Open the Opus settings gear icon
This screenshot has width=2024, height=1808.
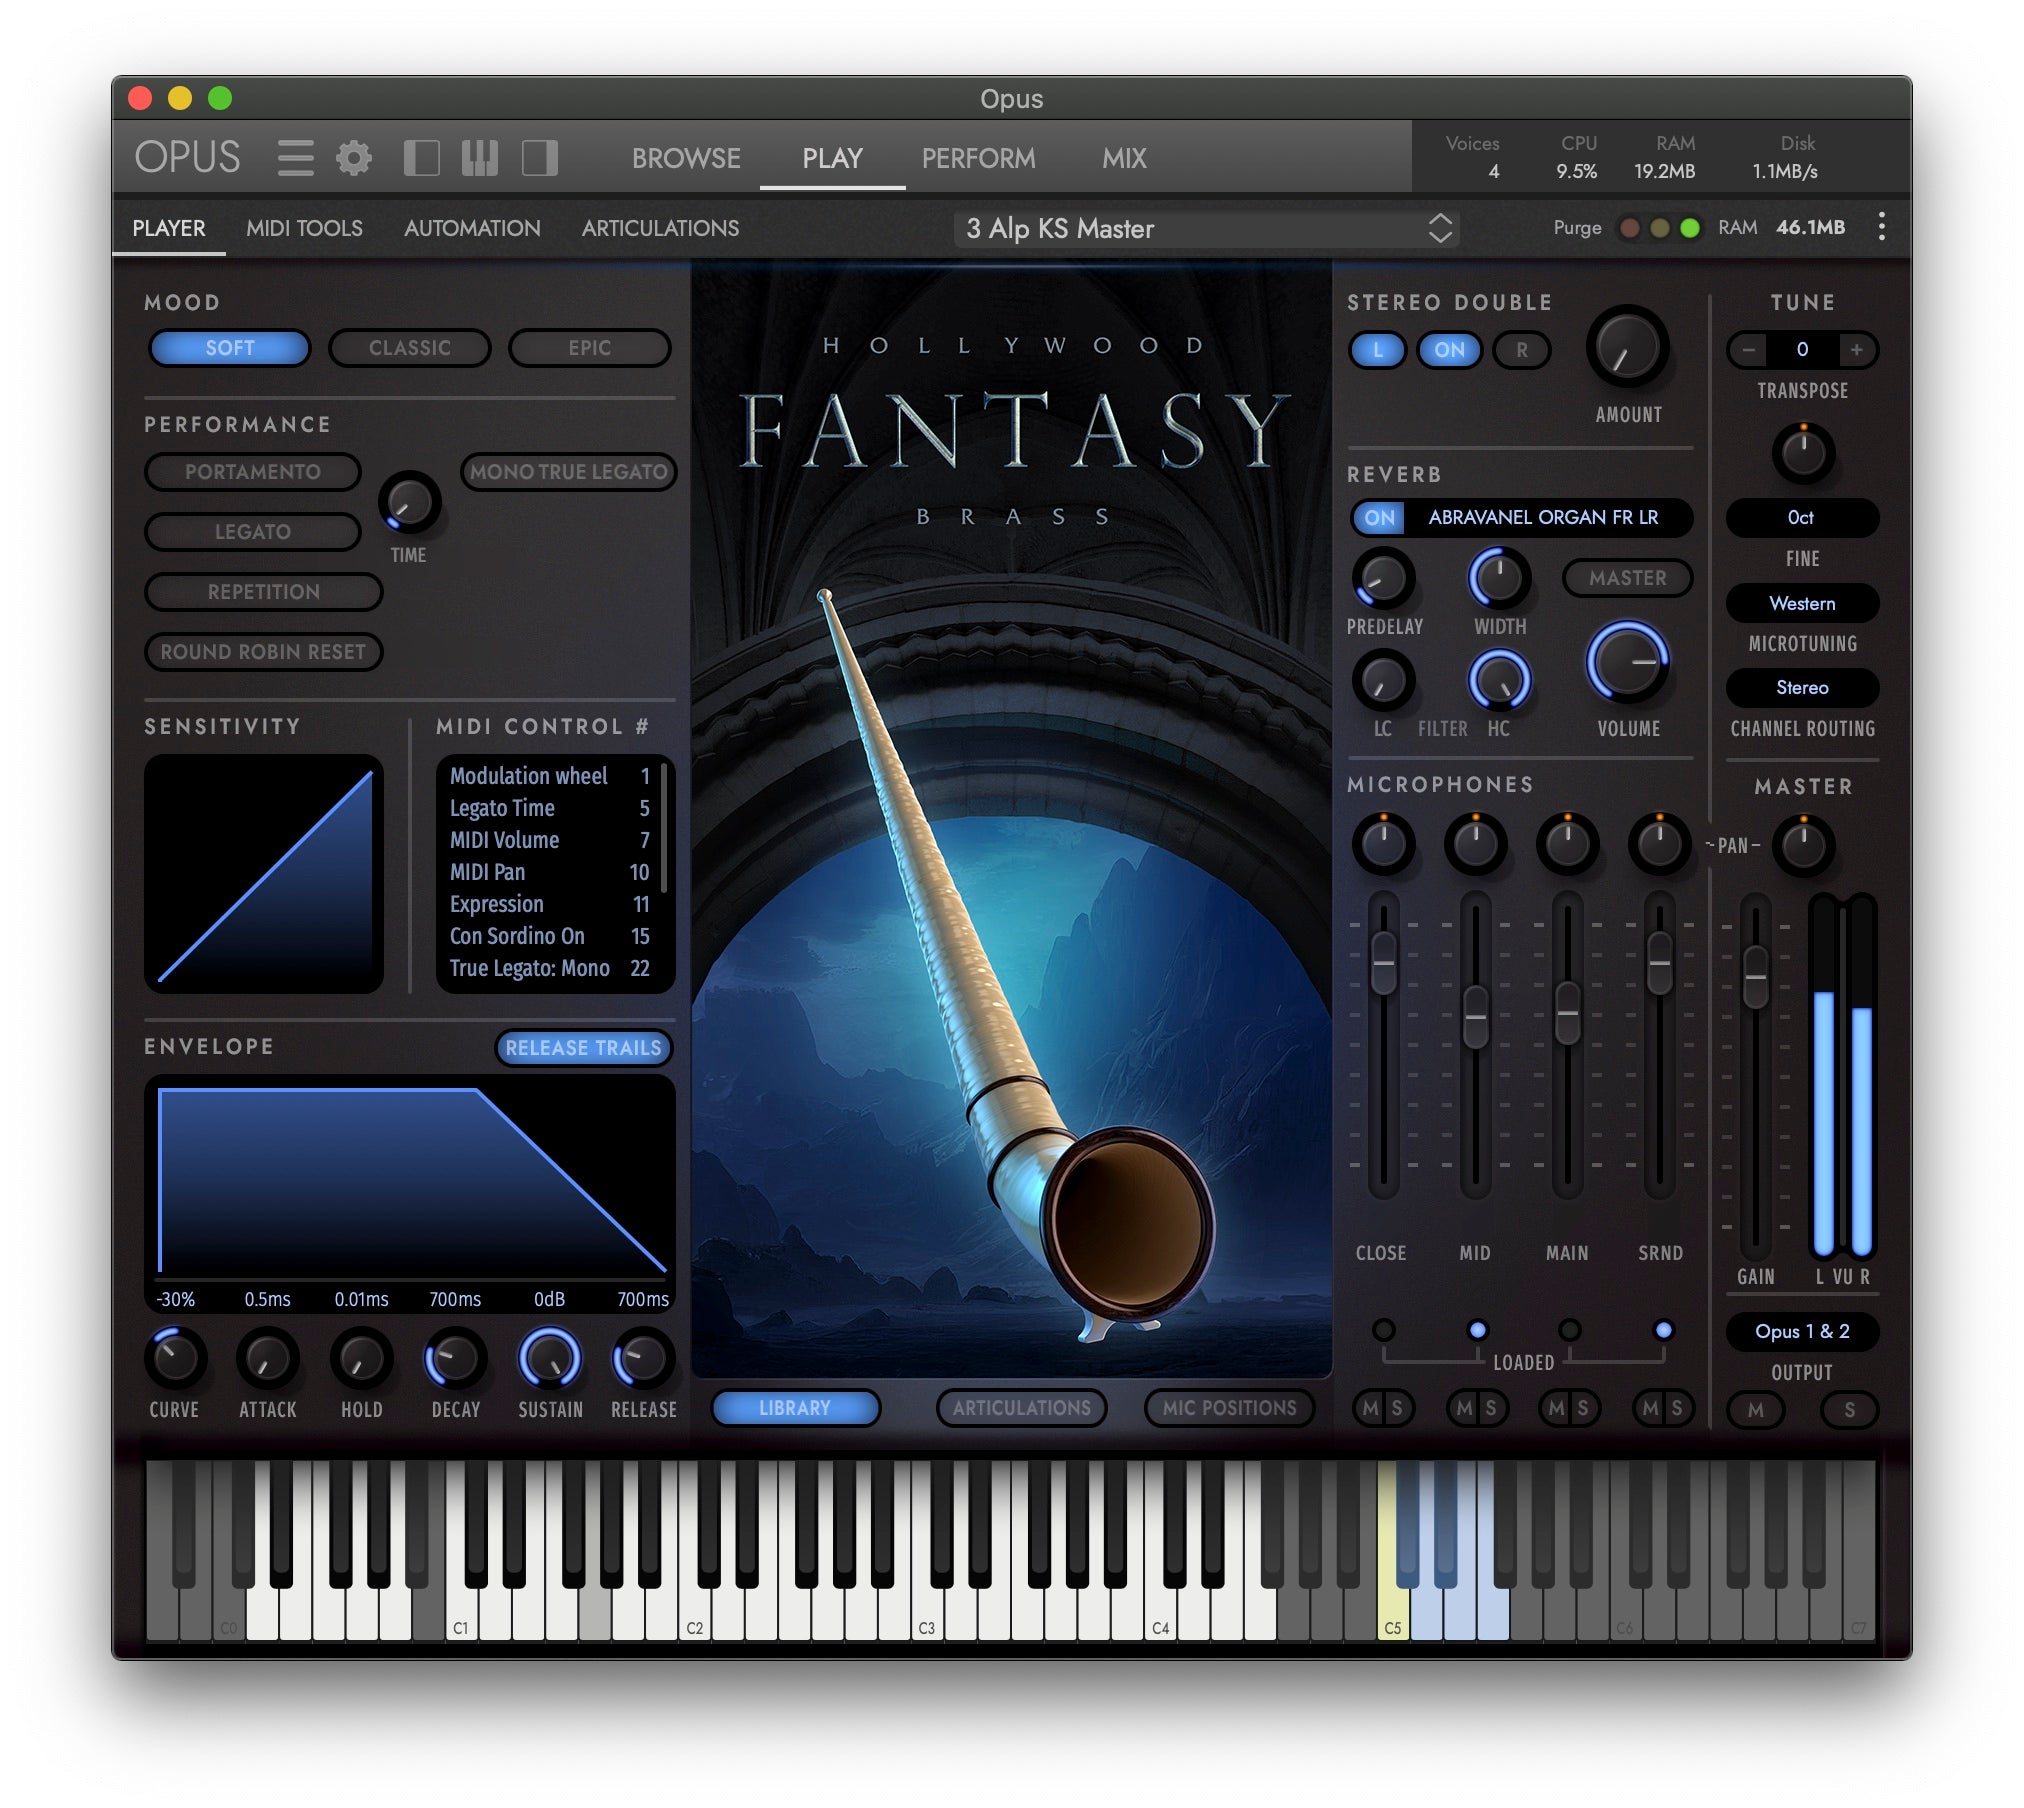(352, 157)
